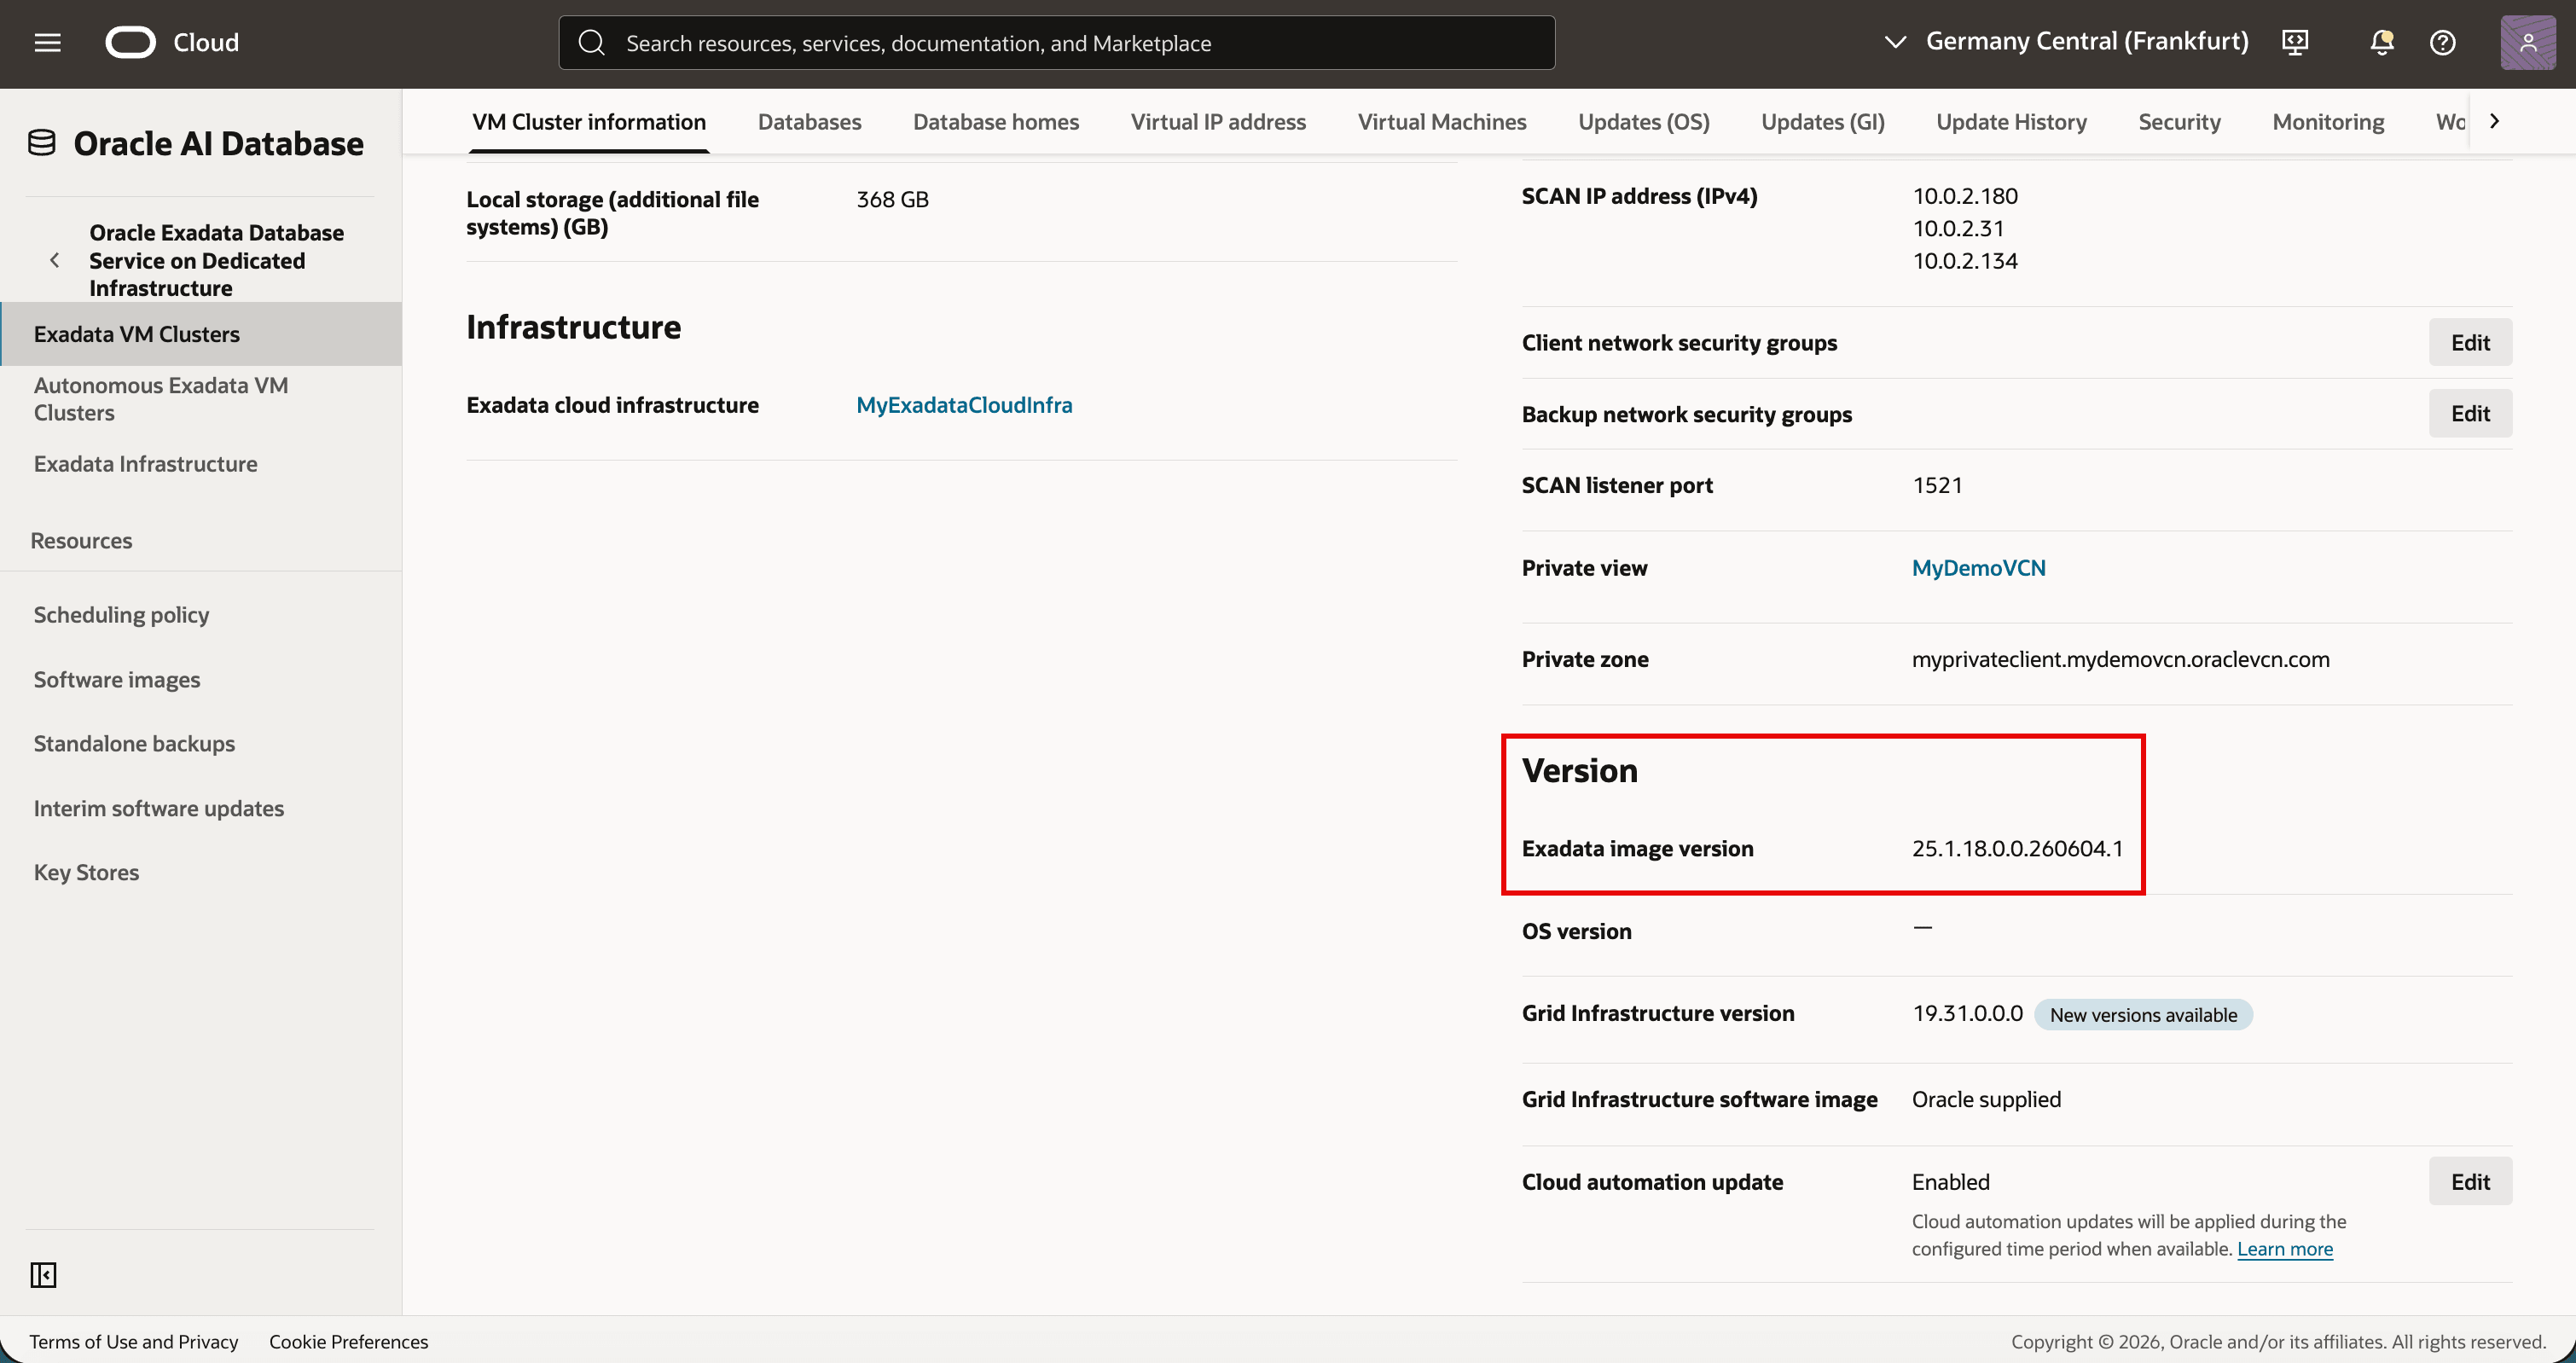Show more tabs with right chevron
The height and width of the screenshot is (1363, 2576).
click(2494, 121)
